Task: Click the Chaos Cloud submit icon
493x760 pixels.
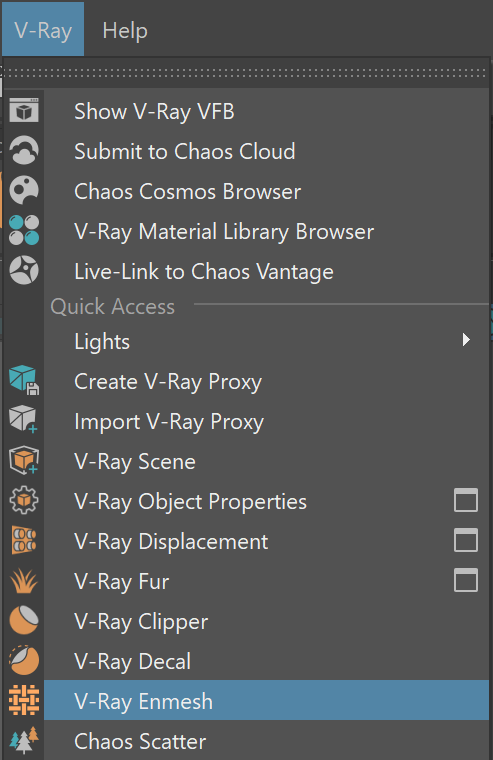Action: pyautogui.click(x=24, y=150)
